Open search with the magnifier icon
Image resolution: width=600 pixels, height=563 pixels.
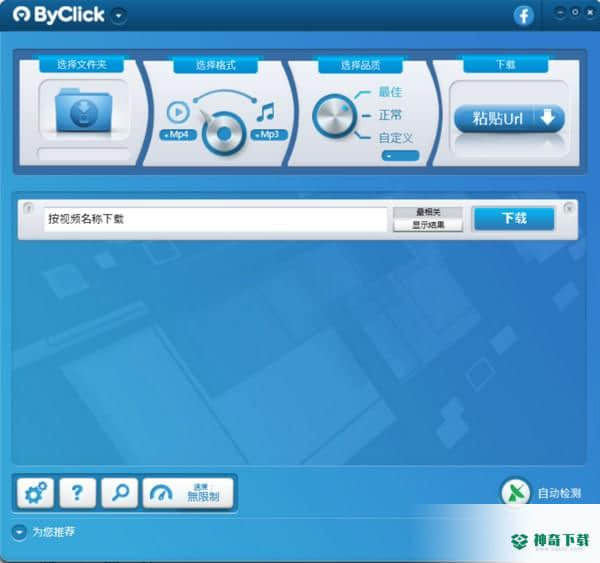[120, 493]
